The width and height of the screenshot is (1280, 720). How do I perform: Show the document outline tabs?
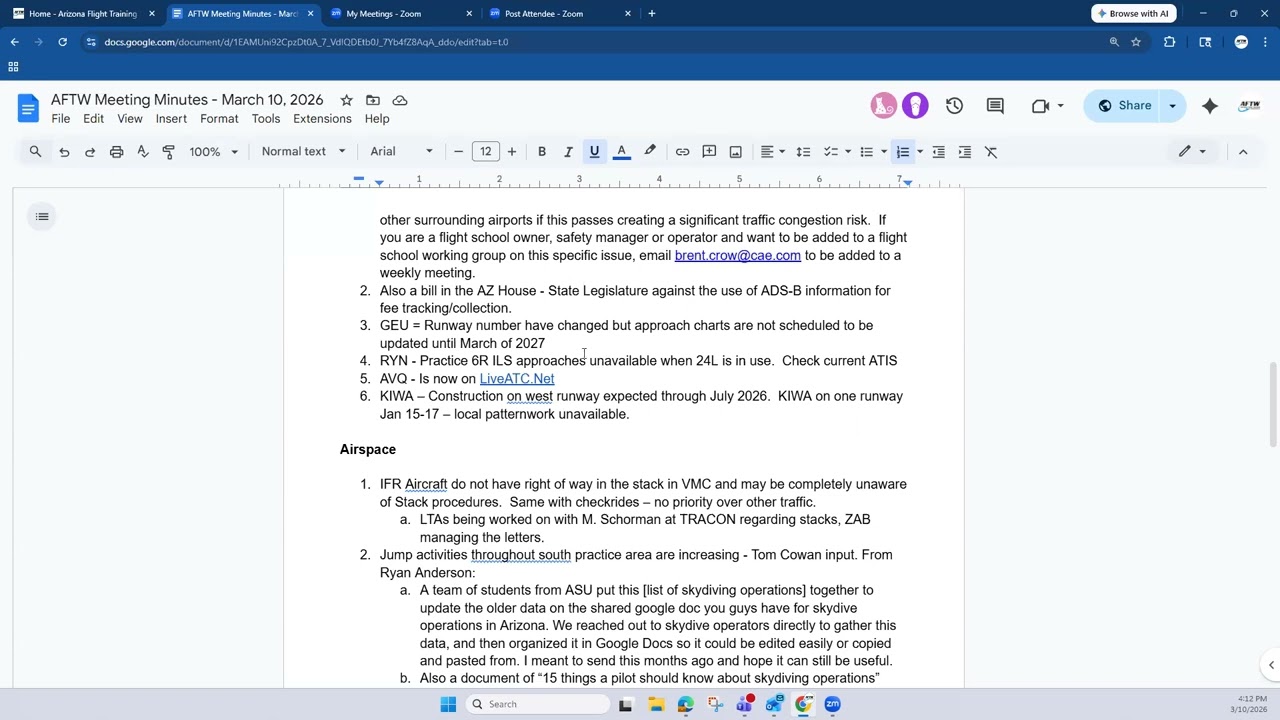(x=42, y=217)
